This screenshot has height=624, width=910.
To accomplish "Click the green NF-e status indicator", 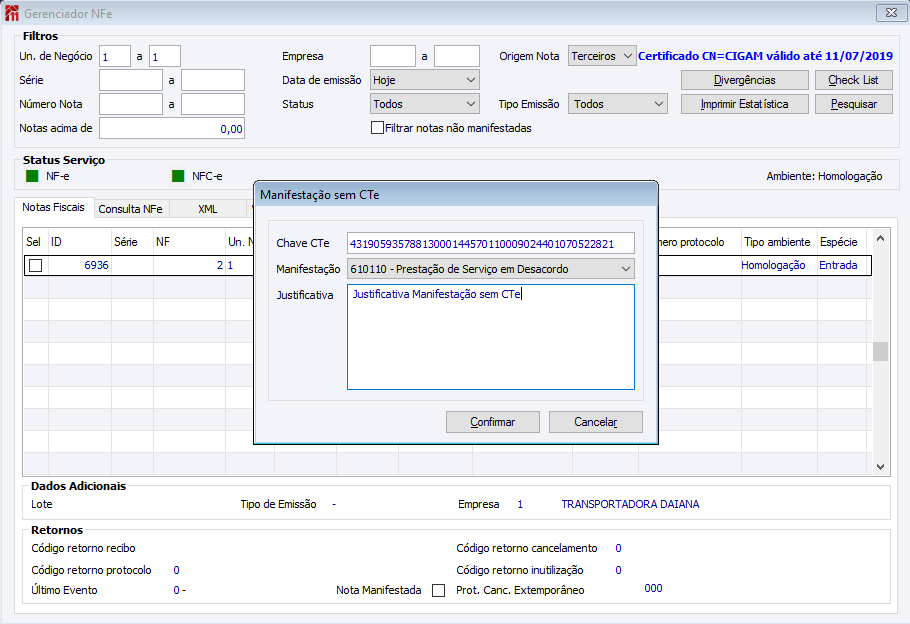I will pyautogui.click(x=32, y=176).
